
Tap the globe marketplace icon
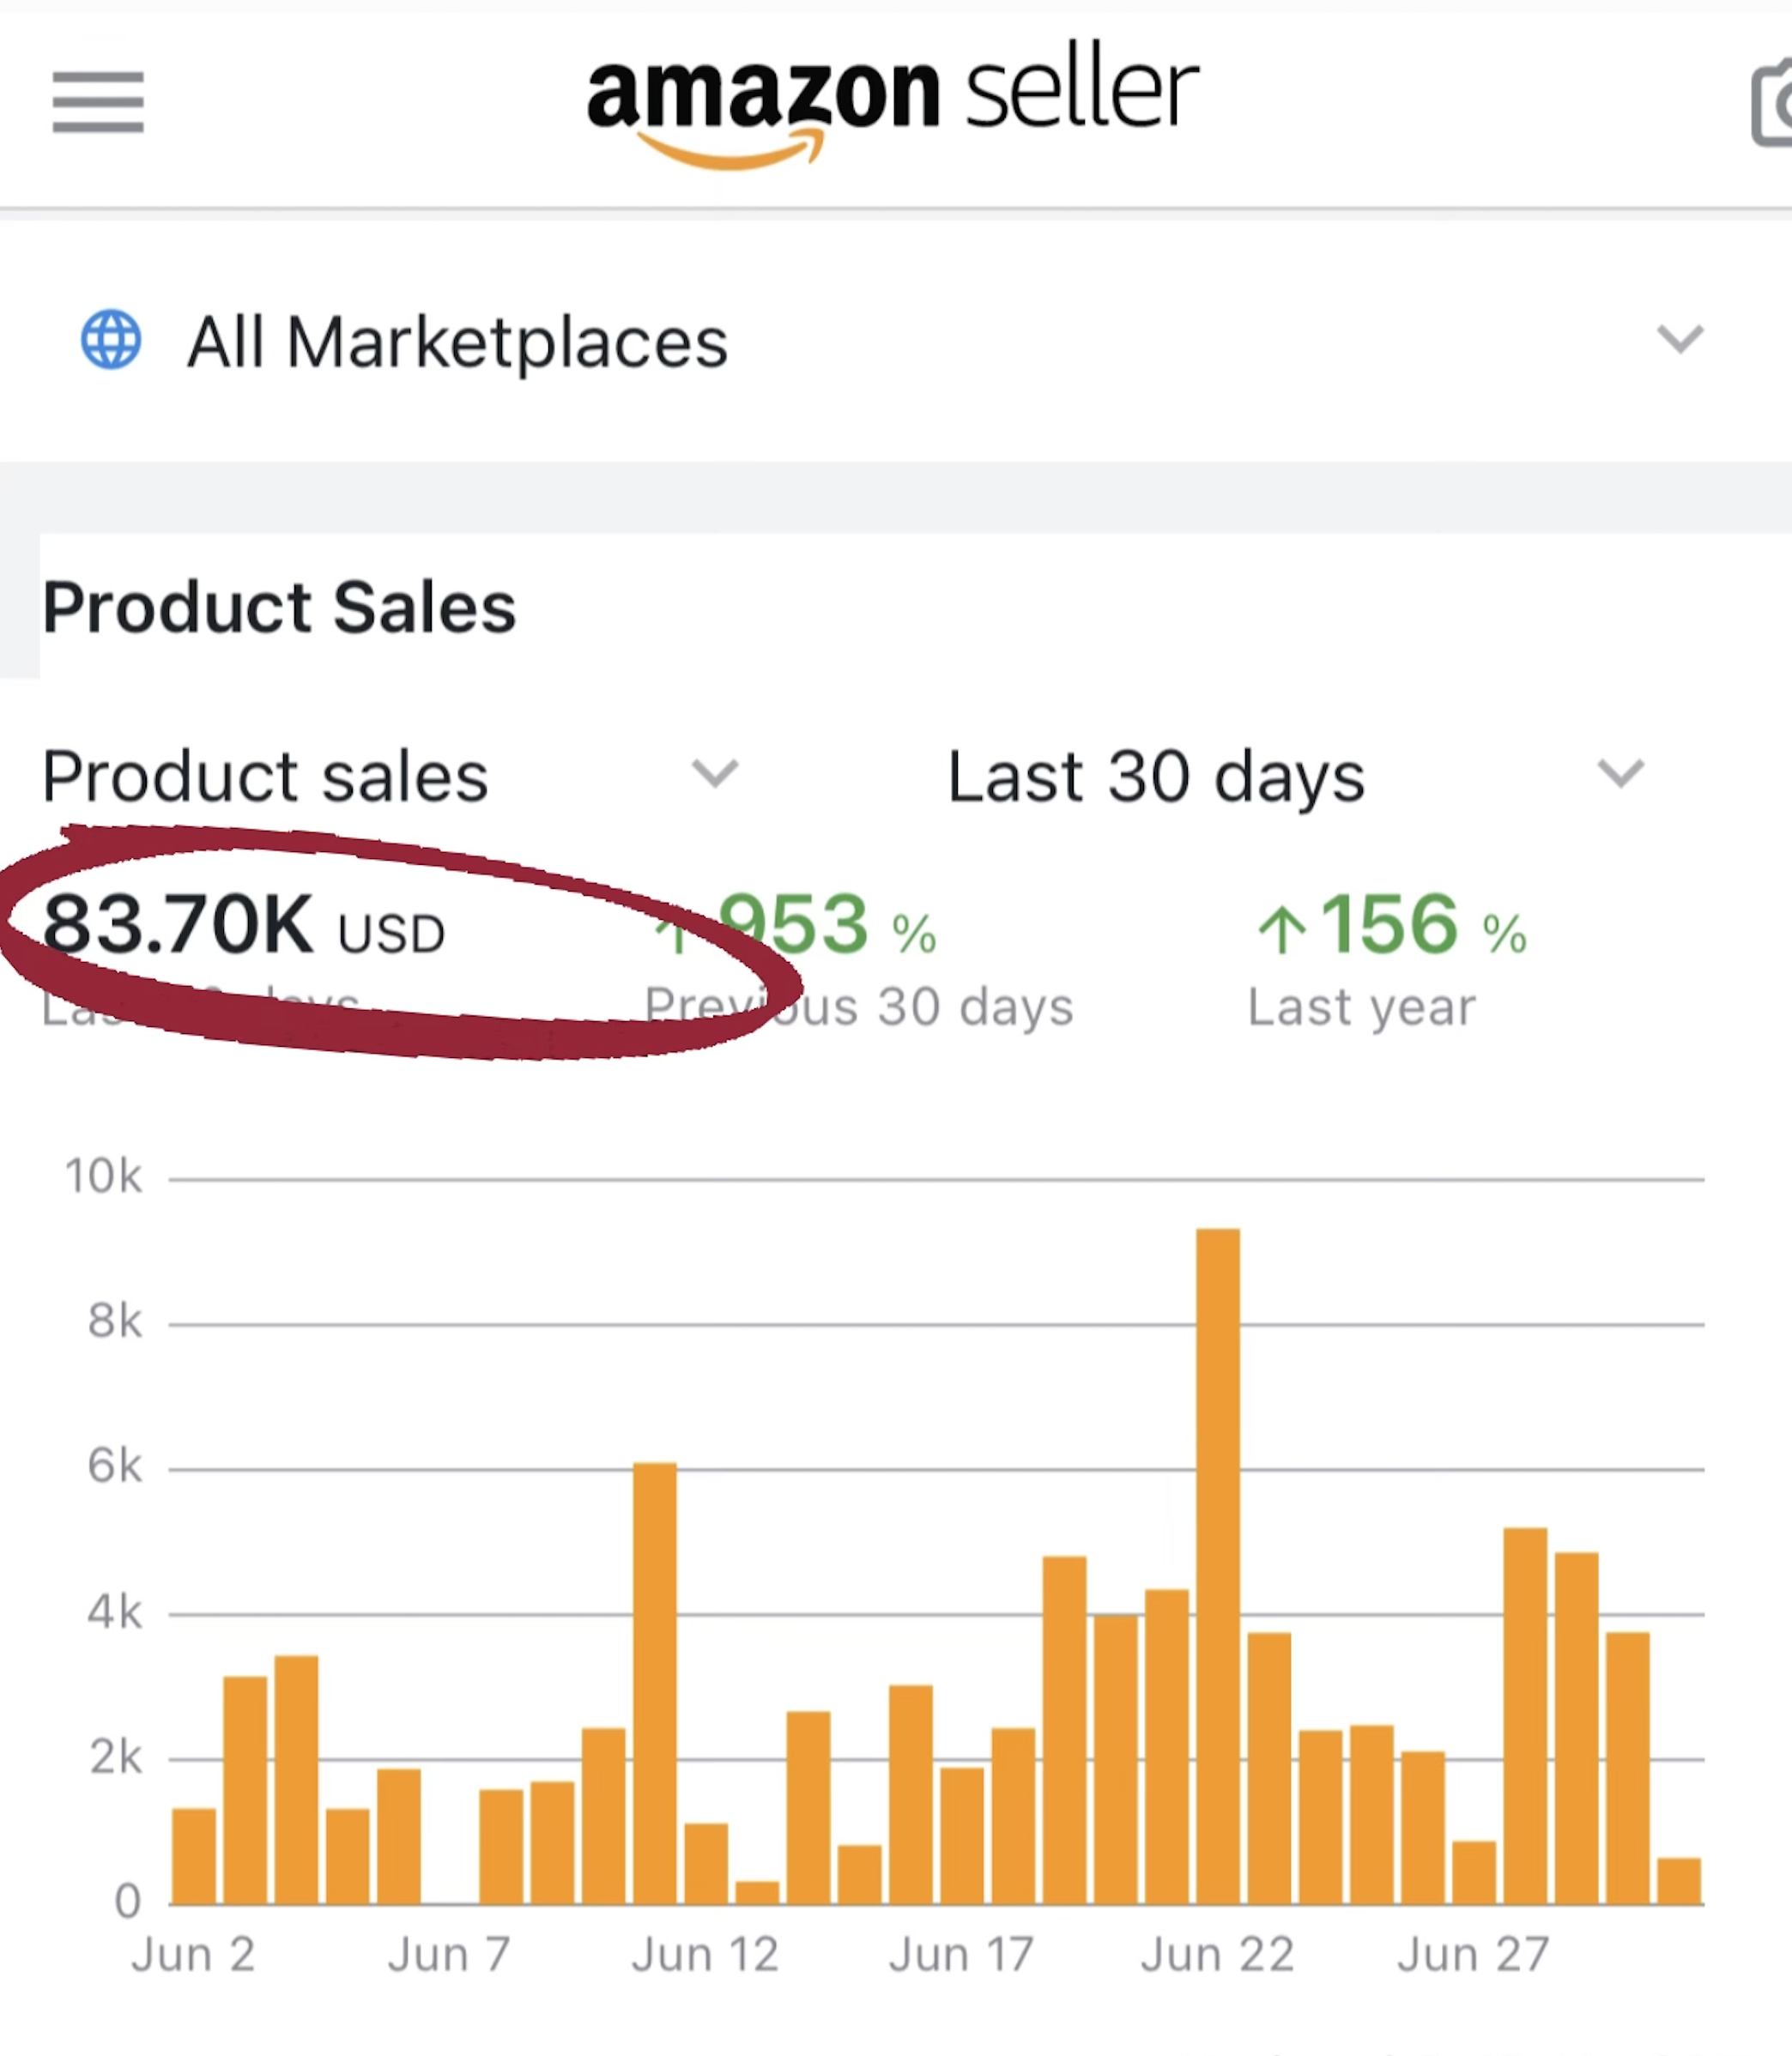pyautogui.click(x=110, y=339)
